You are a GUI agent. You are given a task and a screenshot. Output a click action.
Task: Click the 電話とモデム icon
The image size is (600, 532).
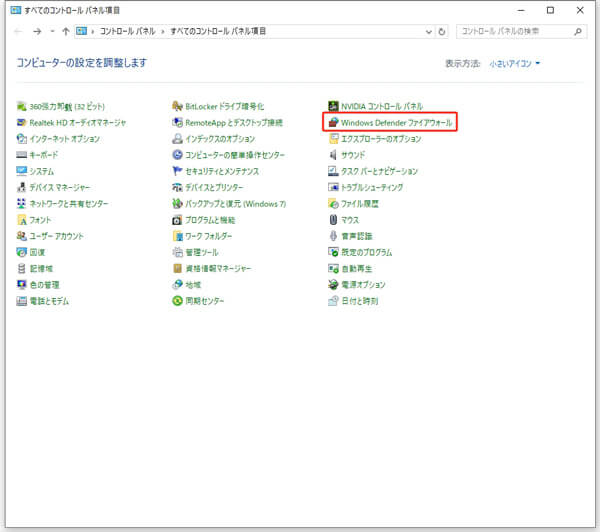pyautogui.click(x=21, y=301)
